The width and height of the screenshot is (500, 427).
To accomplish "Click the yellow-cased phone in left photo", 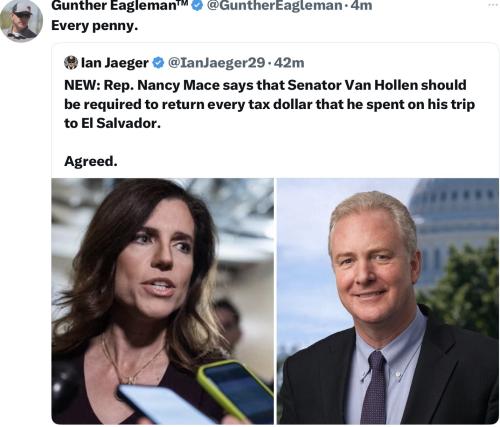I will pos(236,390).
